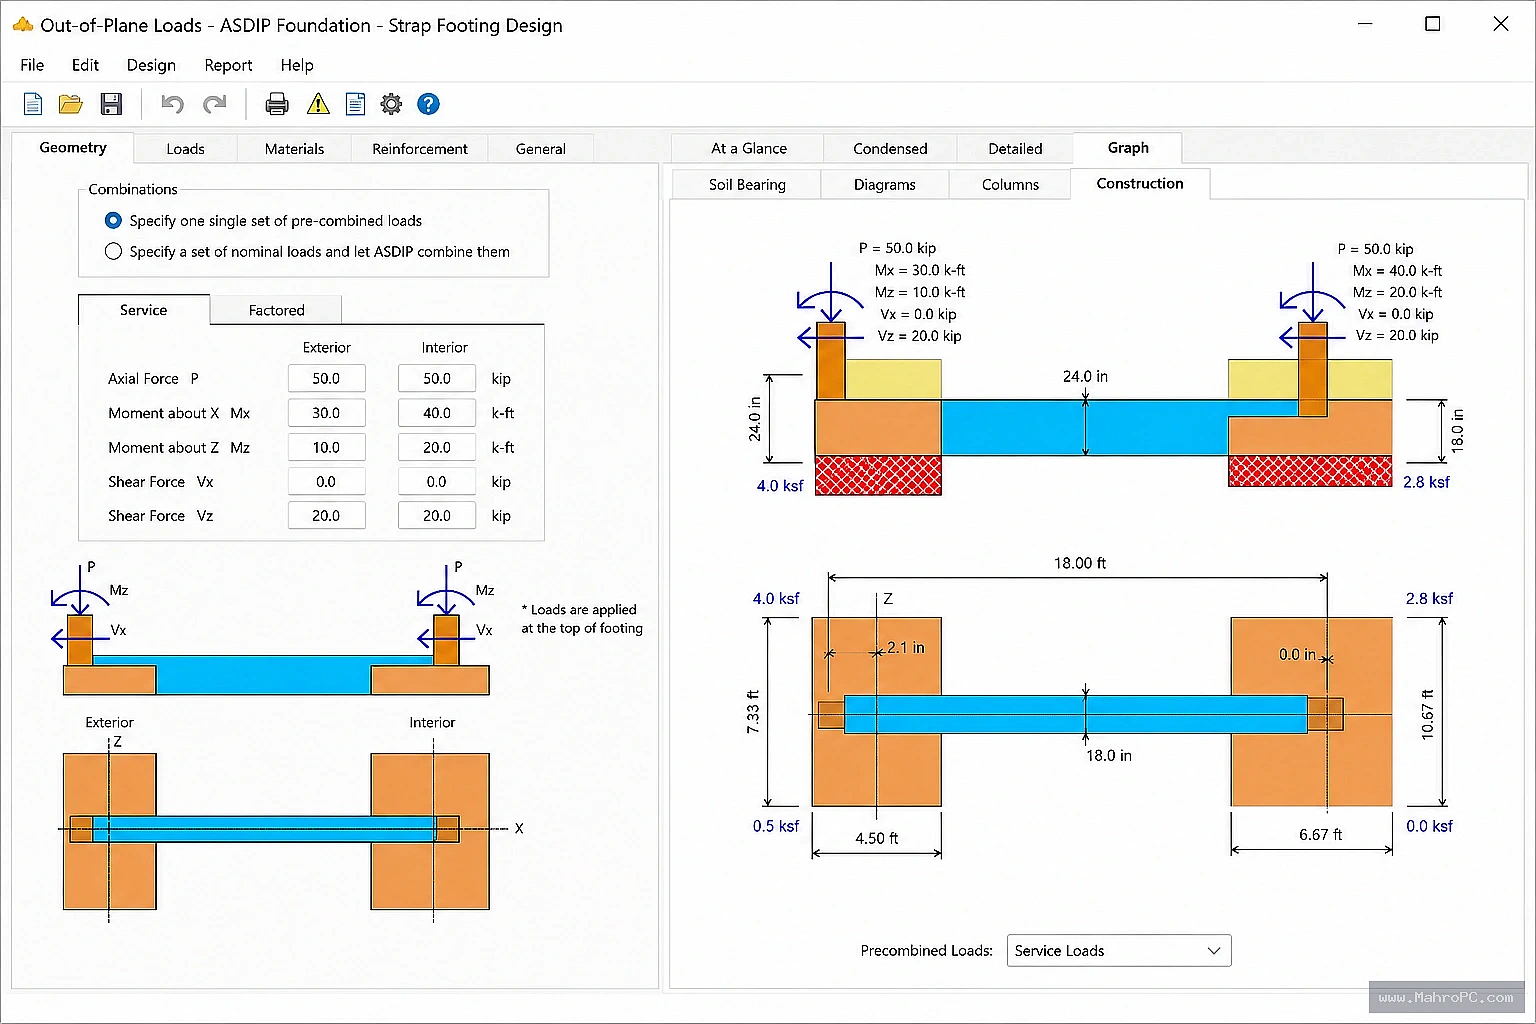1536x1024 pixels.
Task: Click the '10.67 ft' footing length label
Action: click(1428, 714)
